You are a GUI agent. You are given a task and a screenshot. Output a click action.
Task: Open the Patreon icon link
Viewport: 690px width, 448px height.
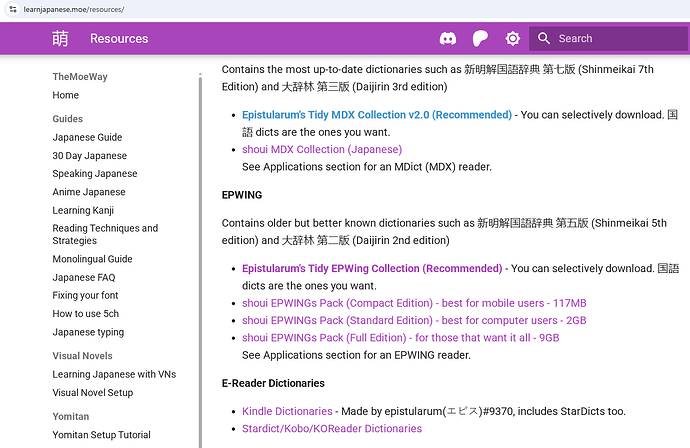point(480,39)
